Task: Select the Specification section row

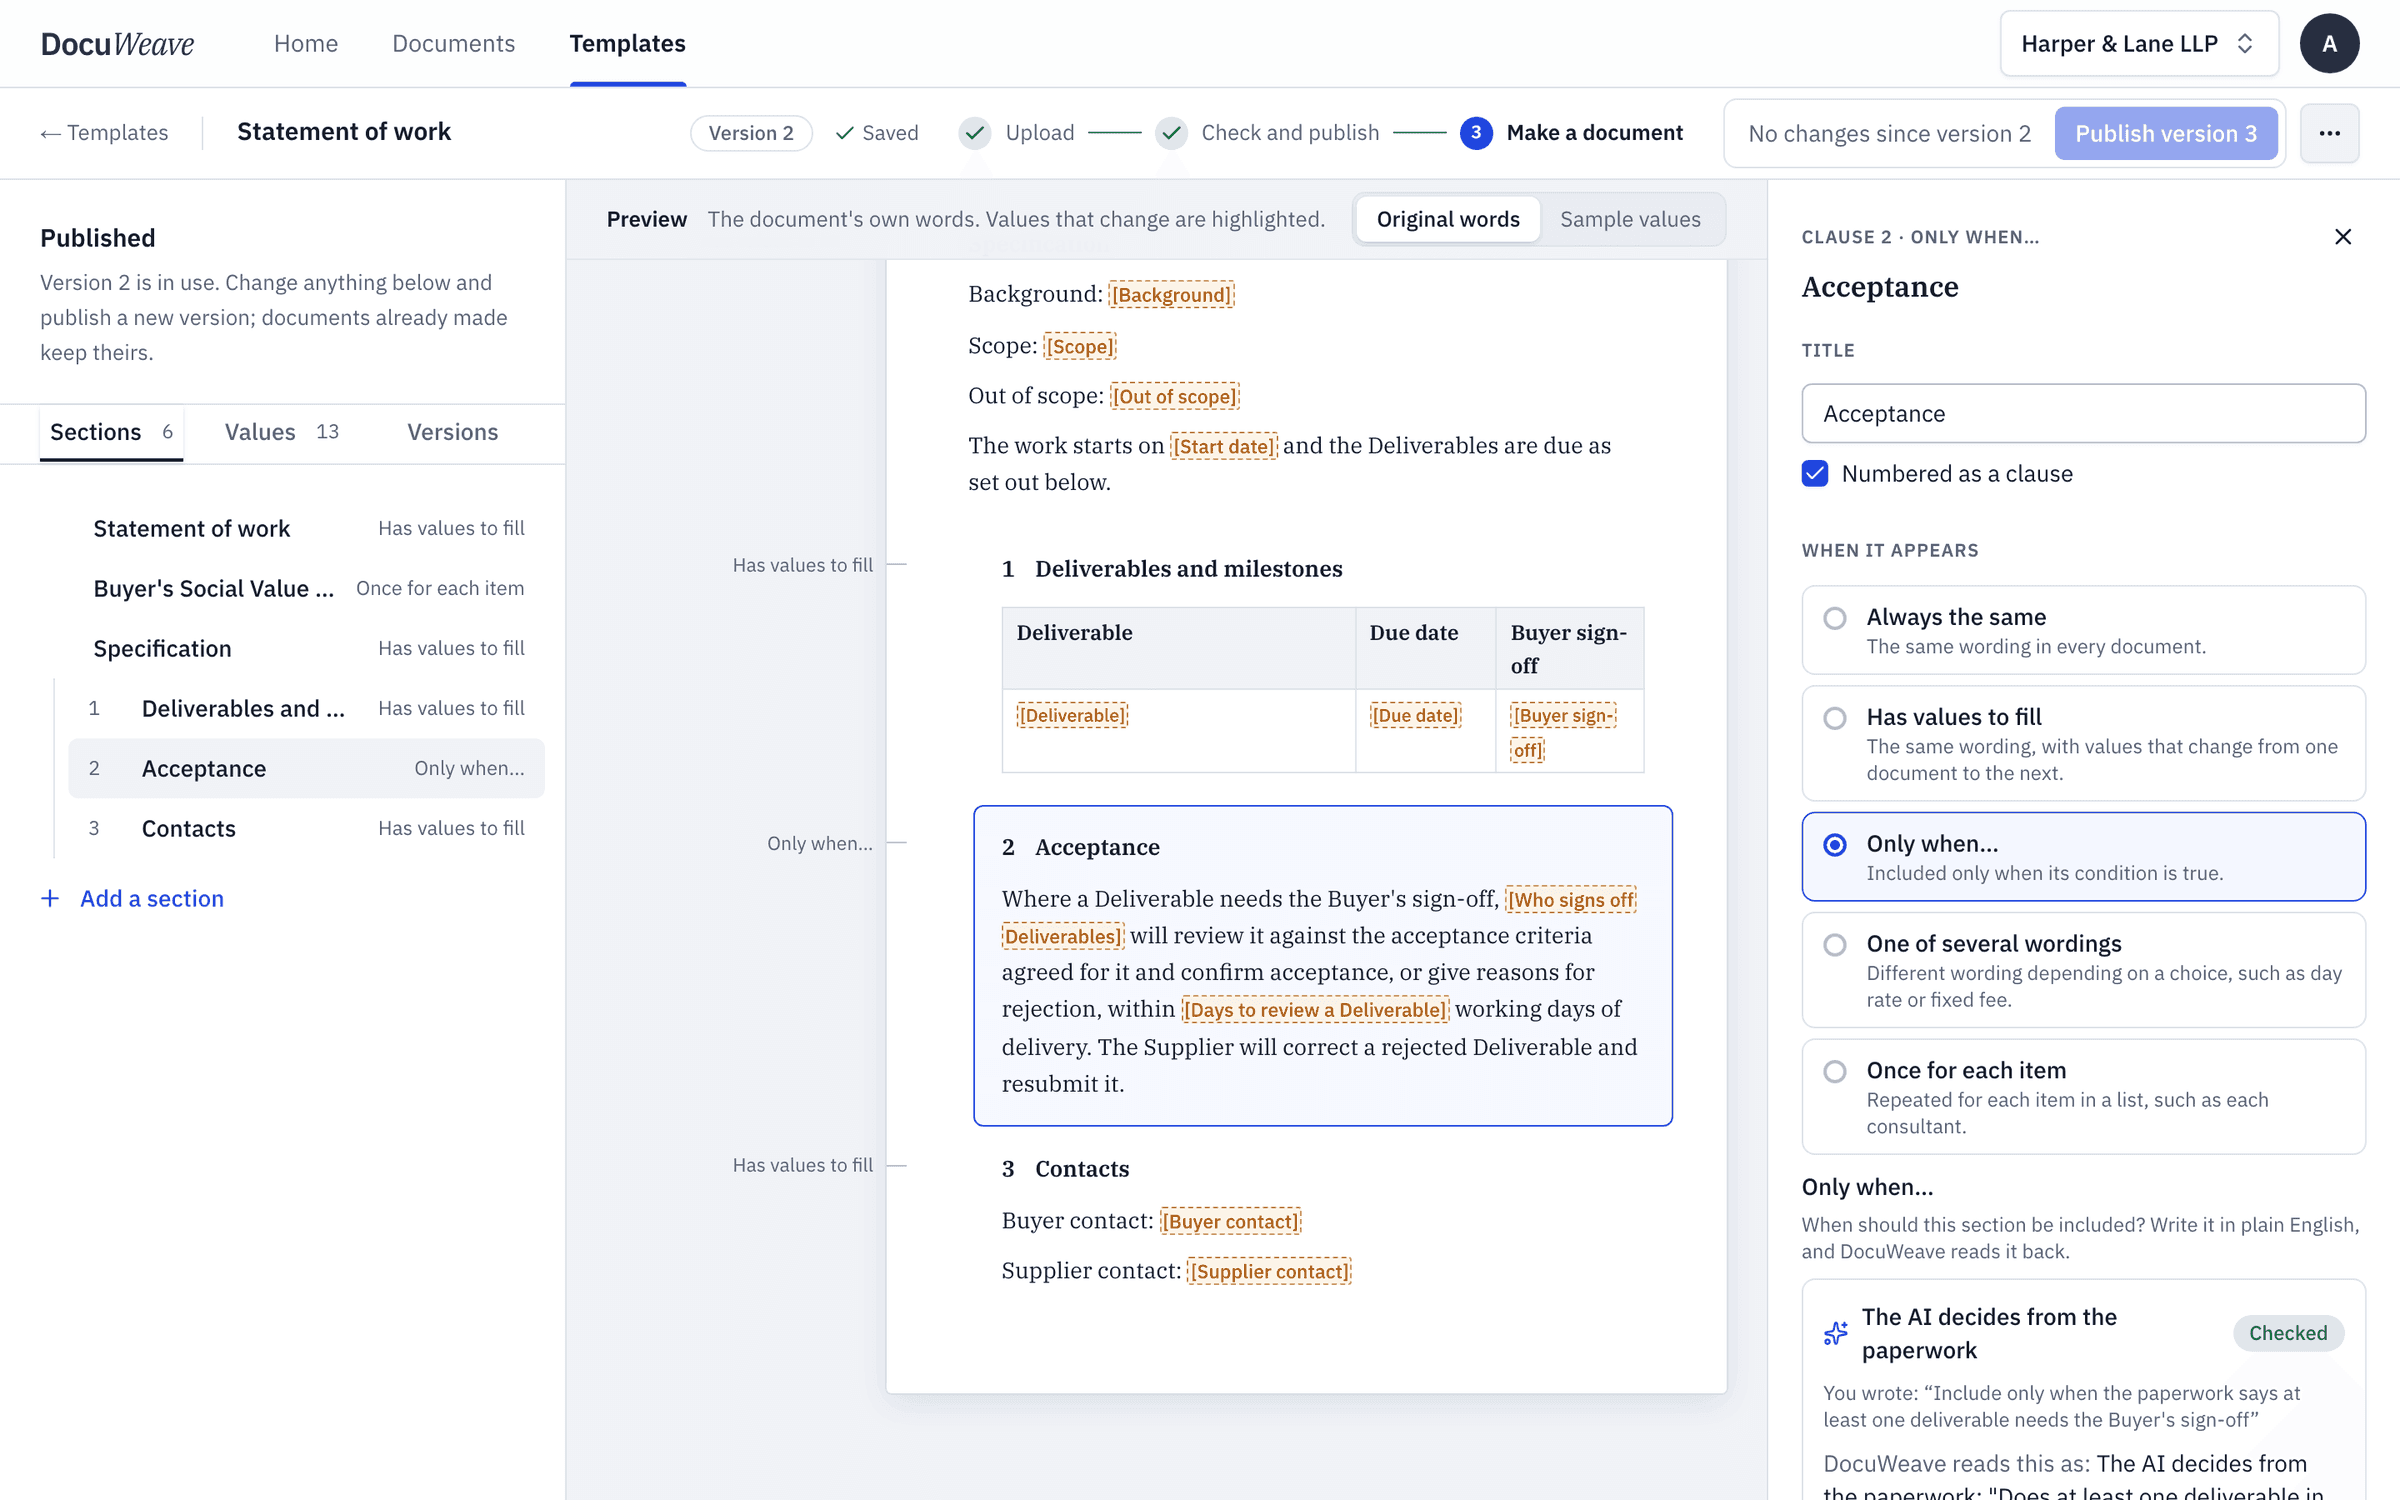Action: [306, 648]
